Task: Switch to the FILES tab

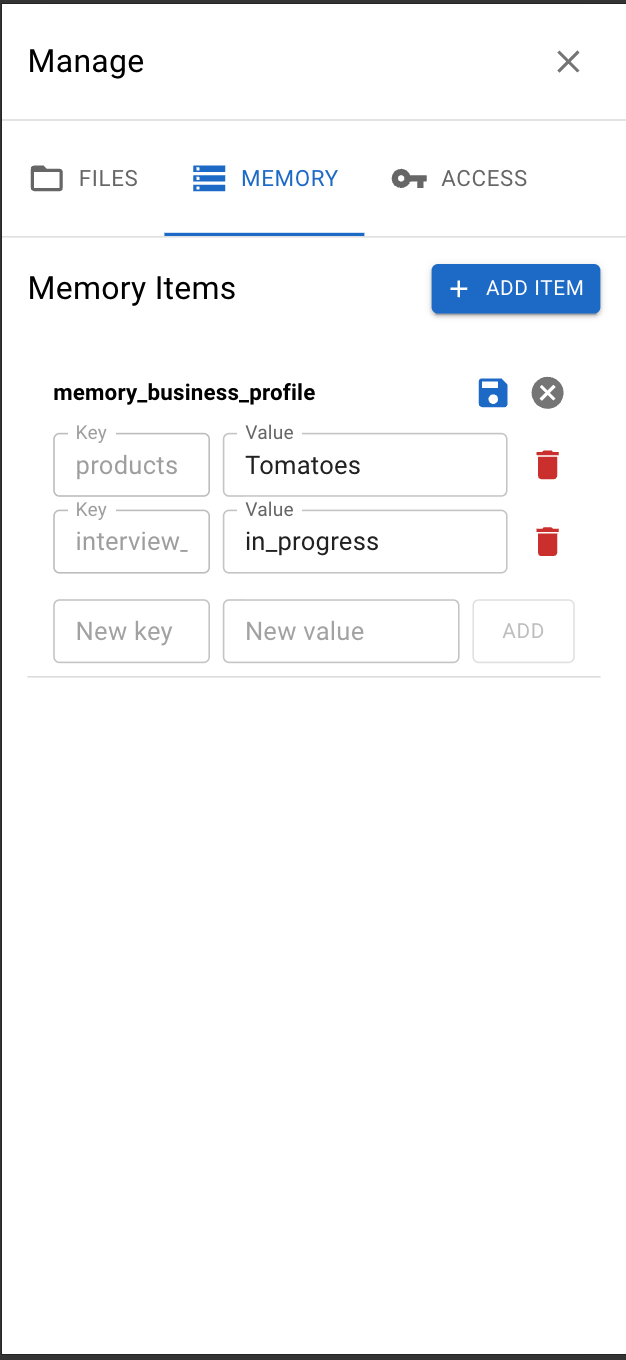Action: [84, 178]
